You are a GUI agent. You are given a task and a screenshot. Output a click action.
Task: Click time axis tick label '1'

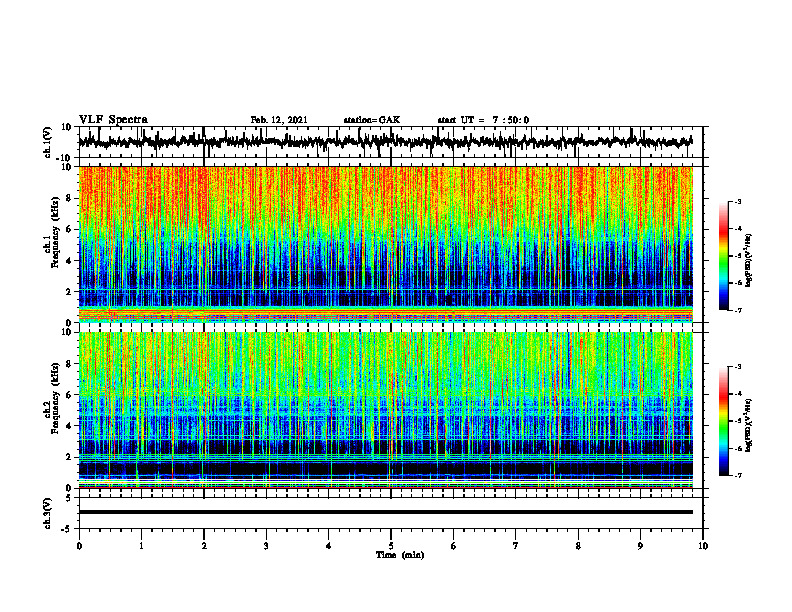point(141,546)
